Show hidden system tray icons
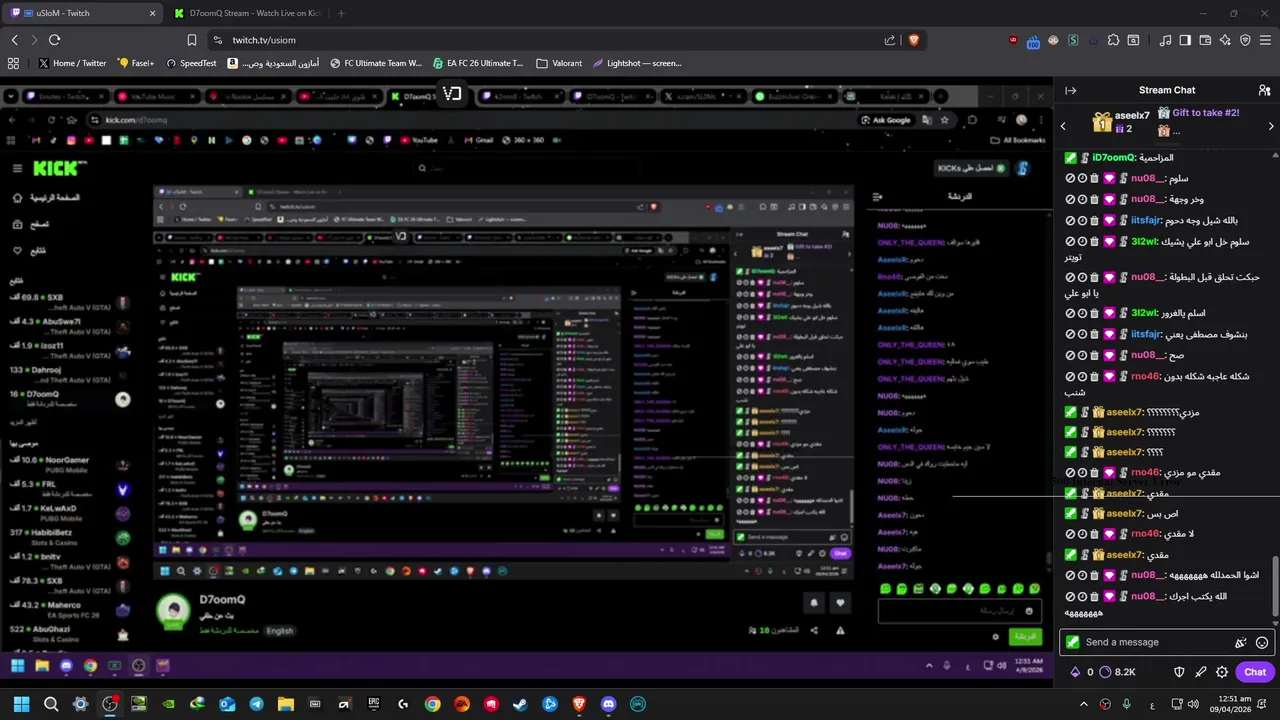 pos(1083,704)
